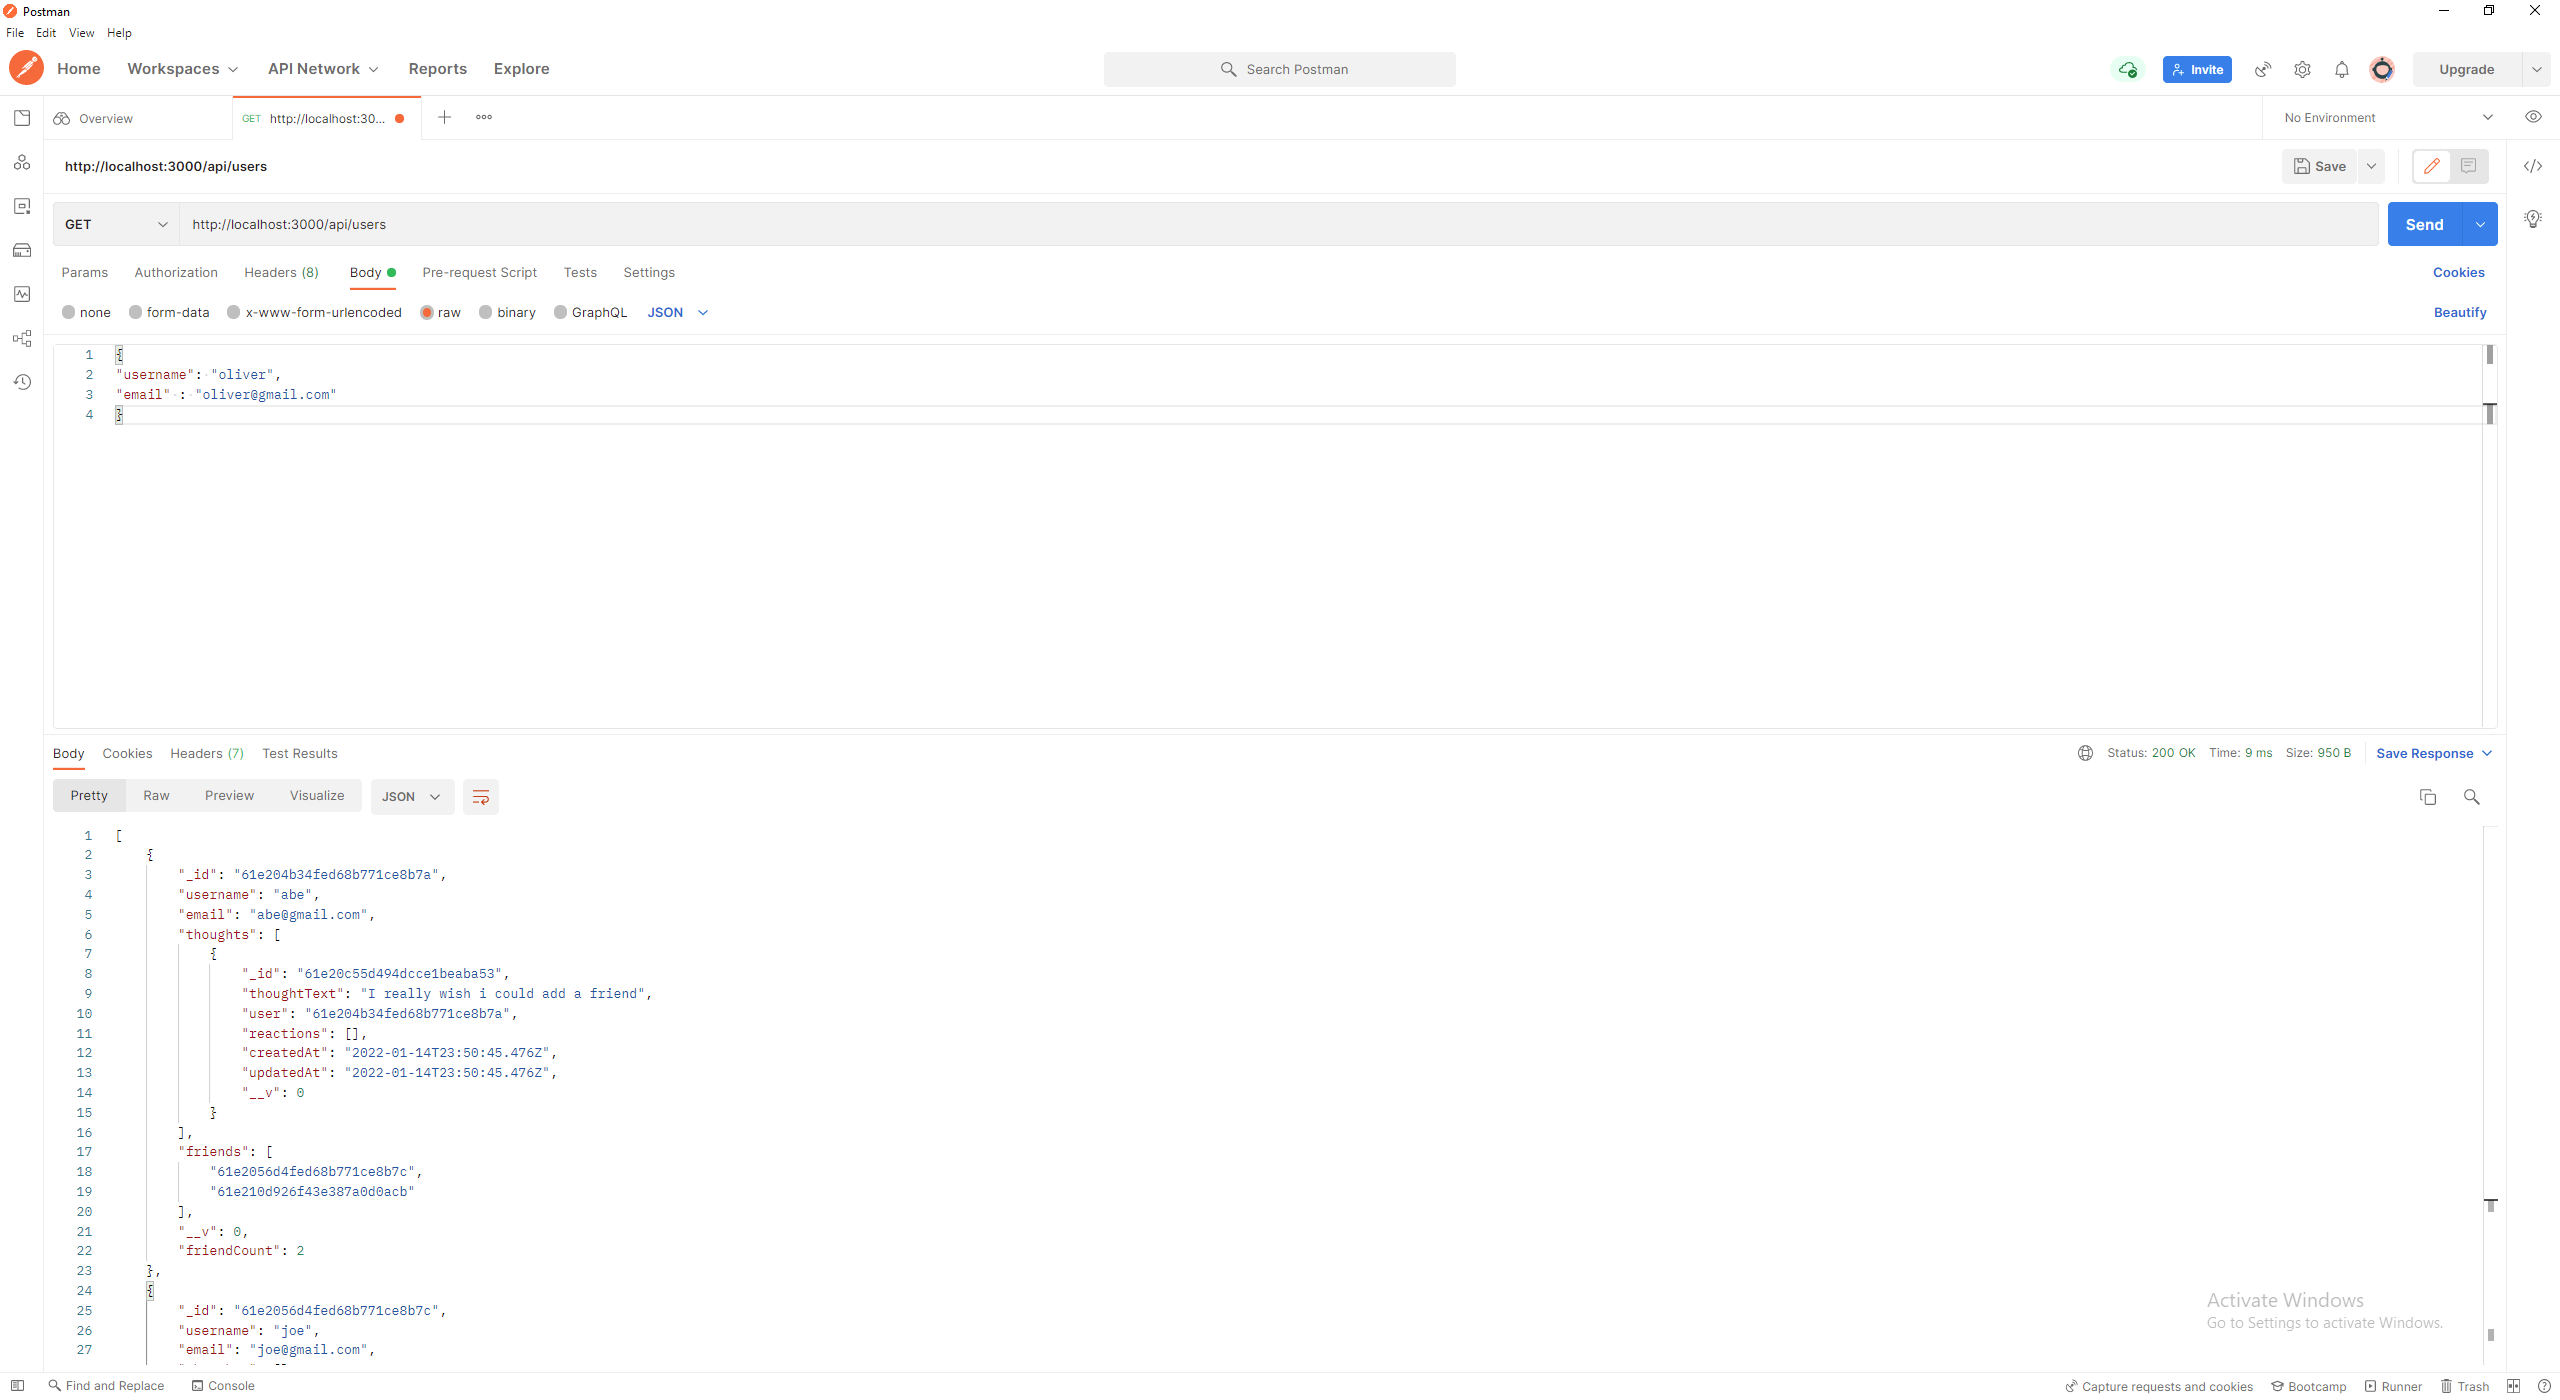2560x1400 pixels.
Task: Click the environment quick look eye
Action: point(2532,117)
